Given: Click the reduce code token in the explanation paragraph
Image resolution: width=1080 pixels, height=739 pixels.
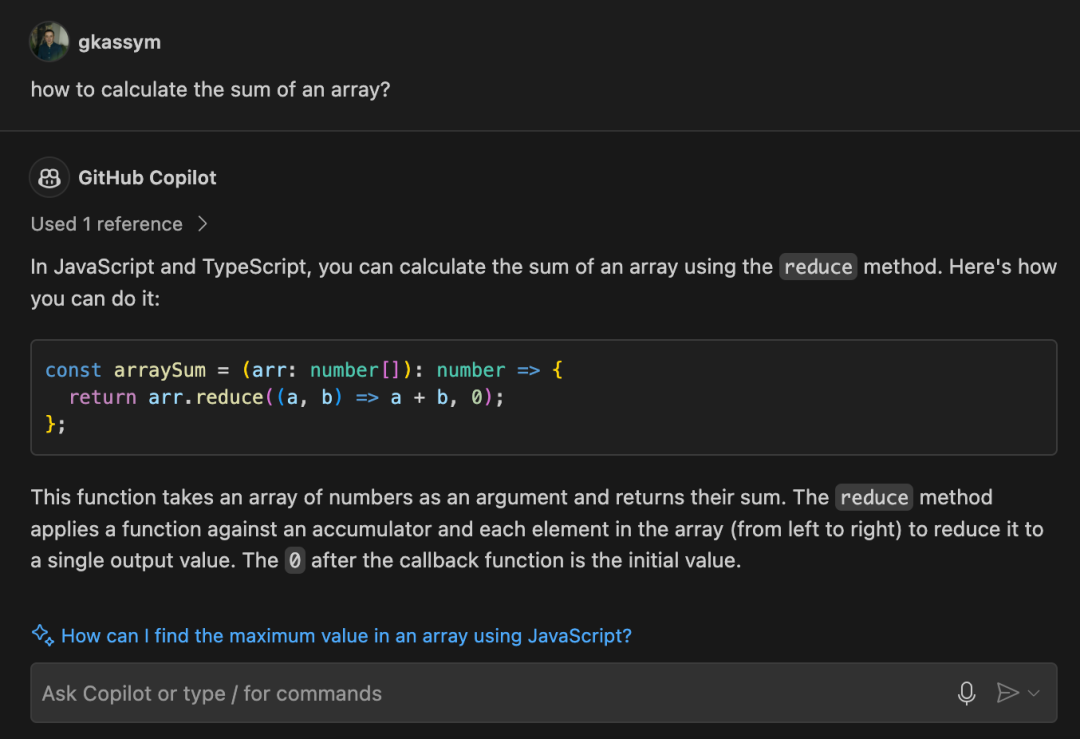Looking at the screenshot, I should pos(874,497).
